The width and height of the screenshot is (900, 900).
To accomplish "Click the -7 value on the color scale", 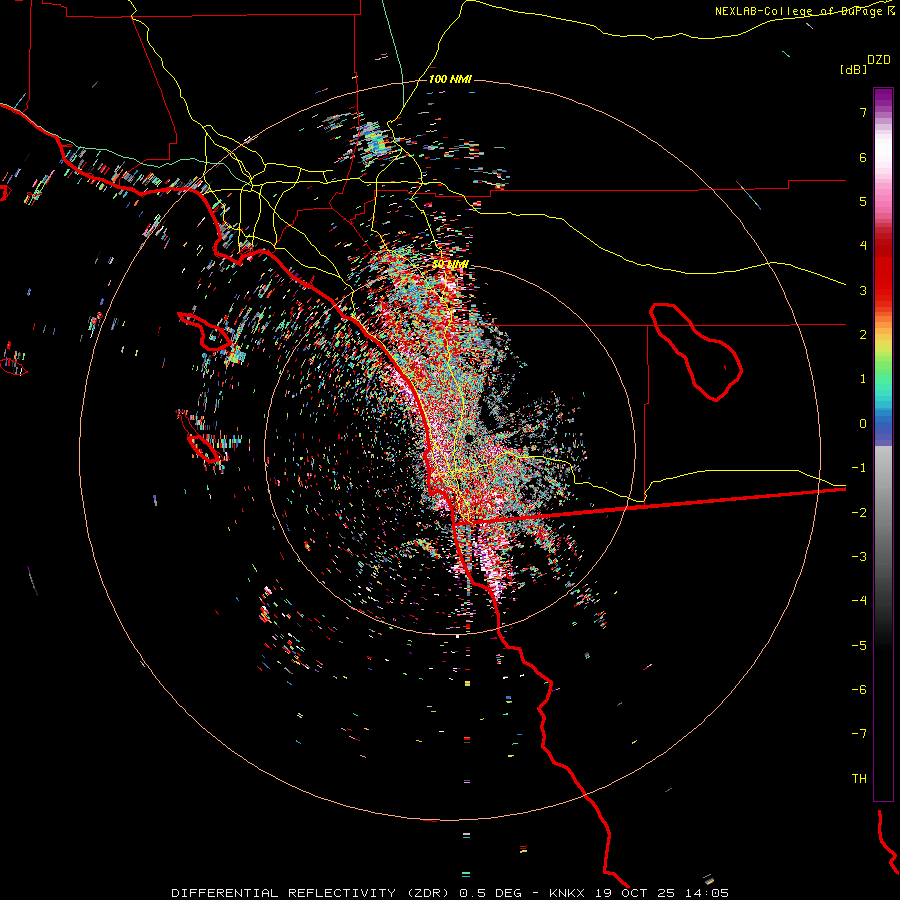I will coord(859,734).
